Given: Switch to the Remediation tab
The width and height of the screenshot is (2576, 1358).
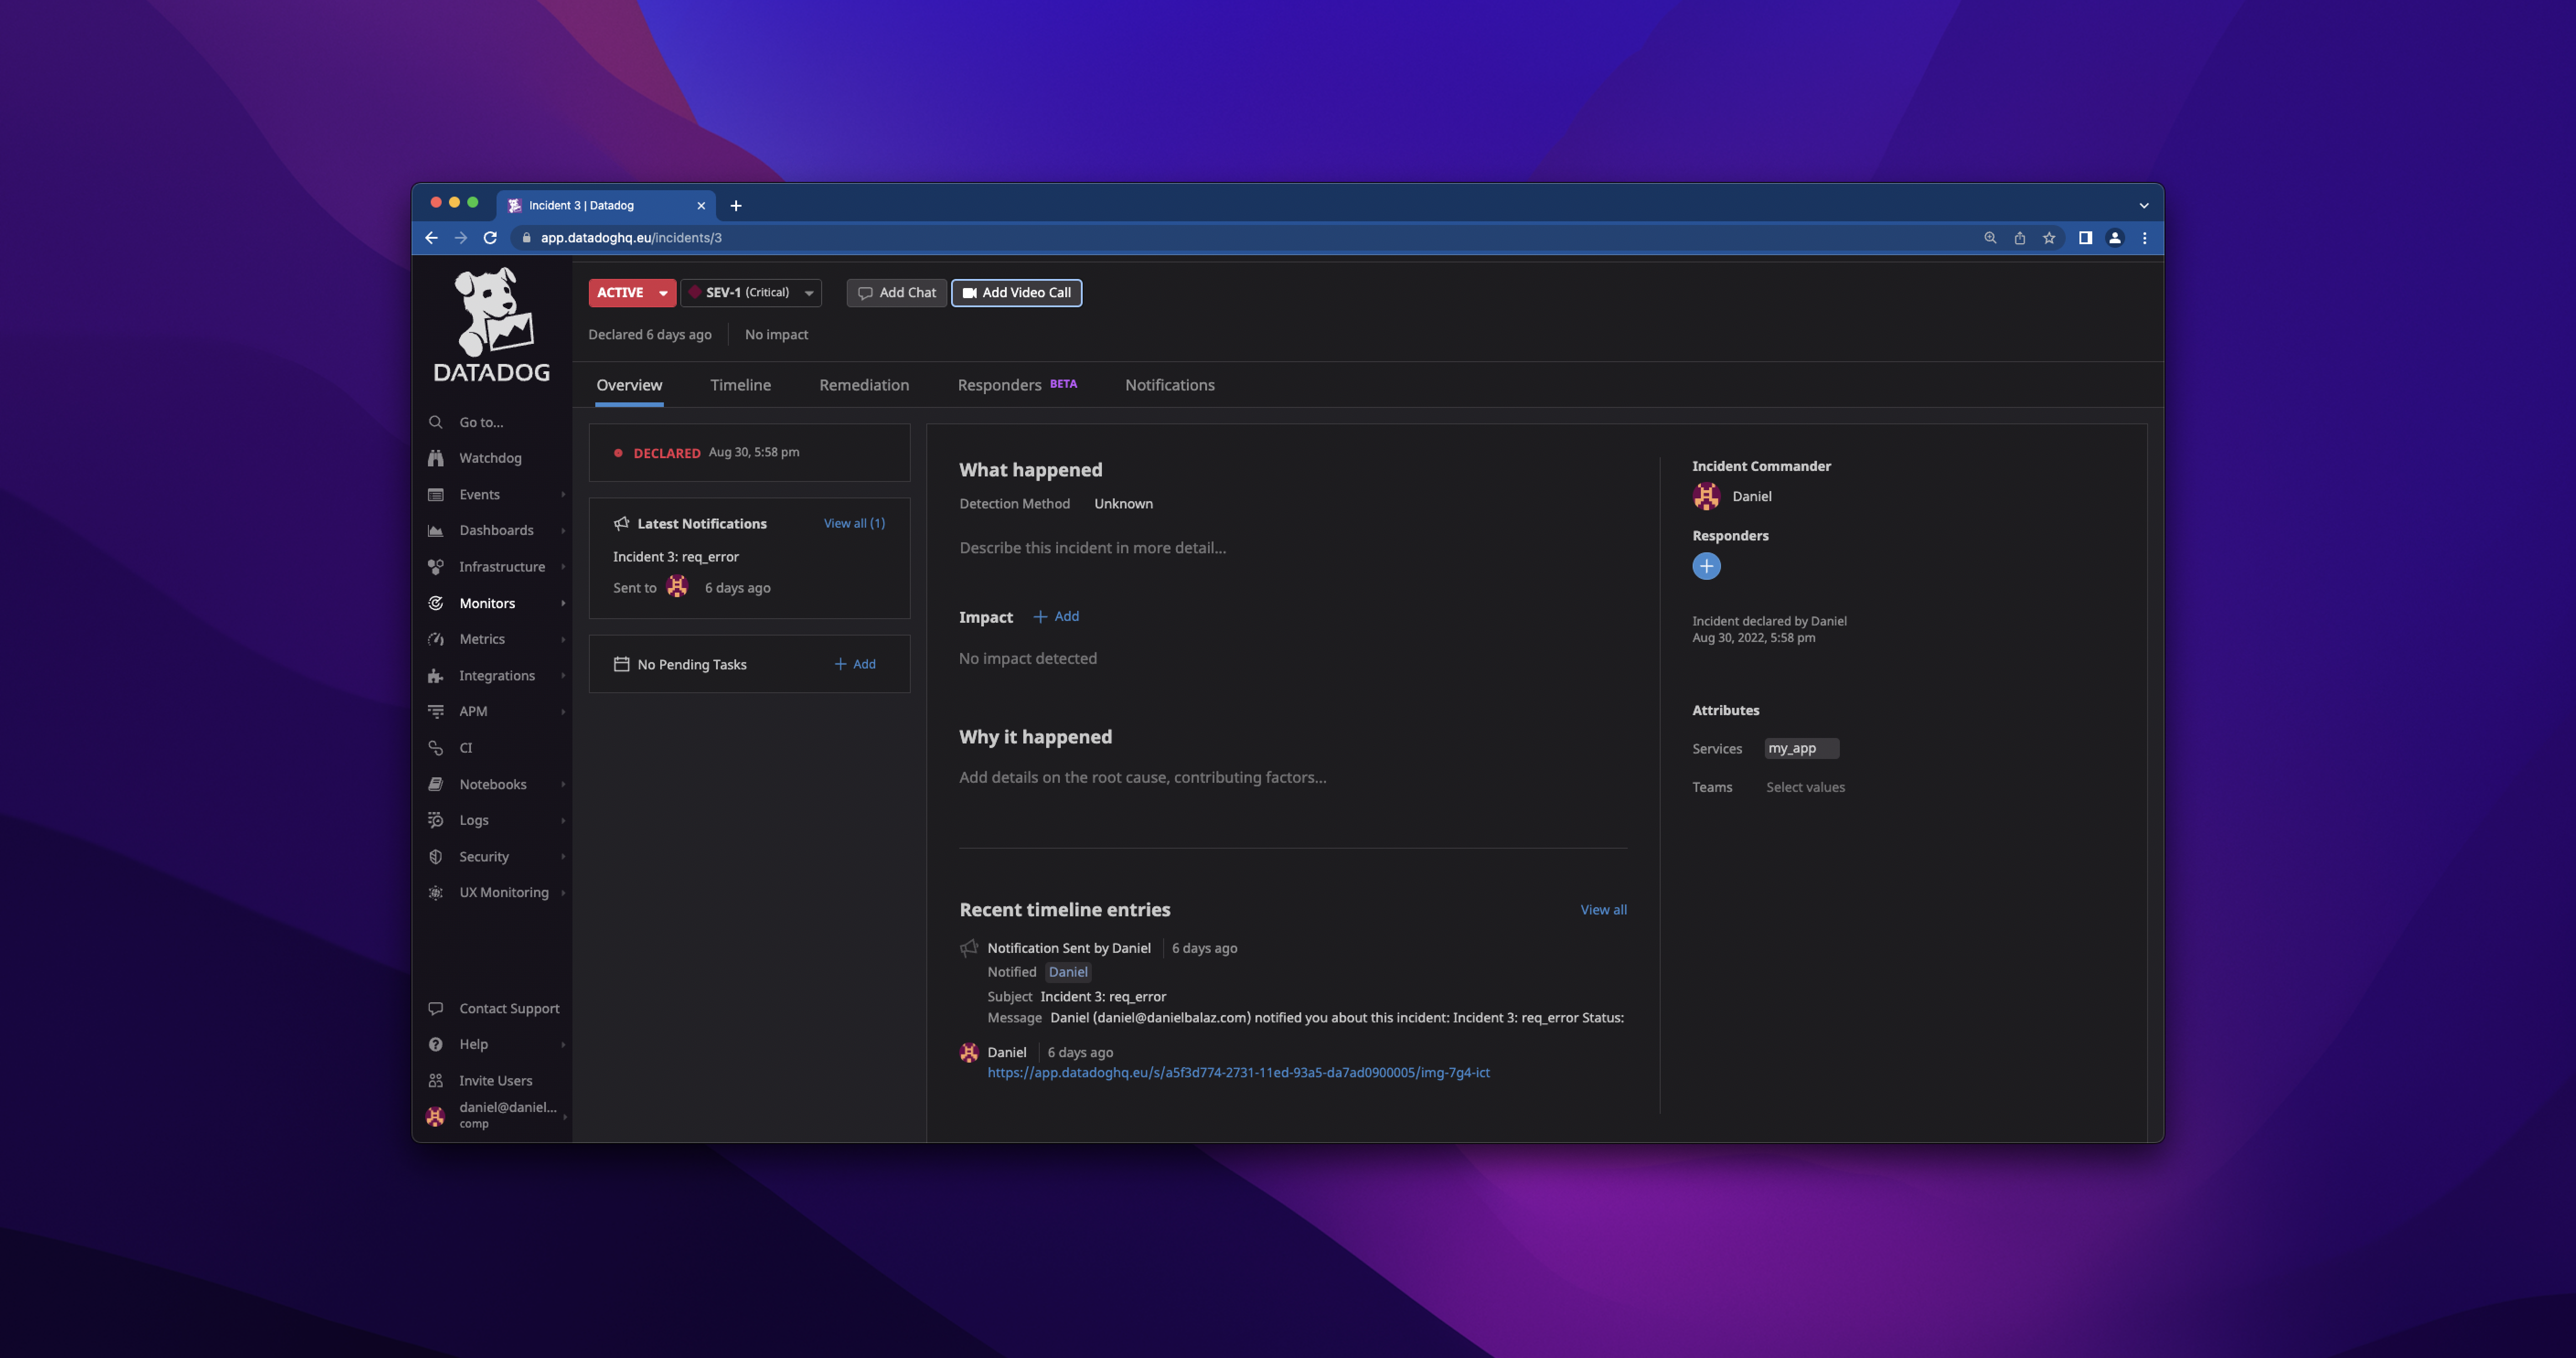Looking at the screenshot, I should [864, 385].
